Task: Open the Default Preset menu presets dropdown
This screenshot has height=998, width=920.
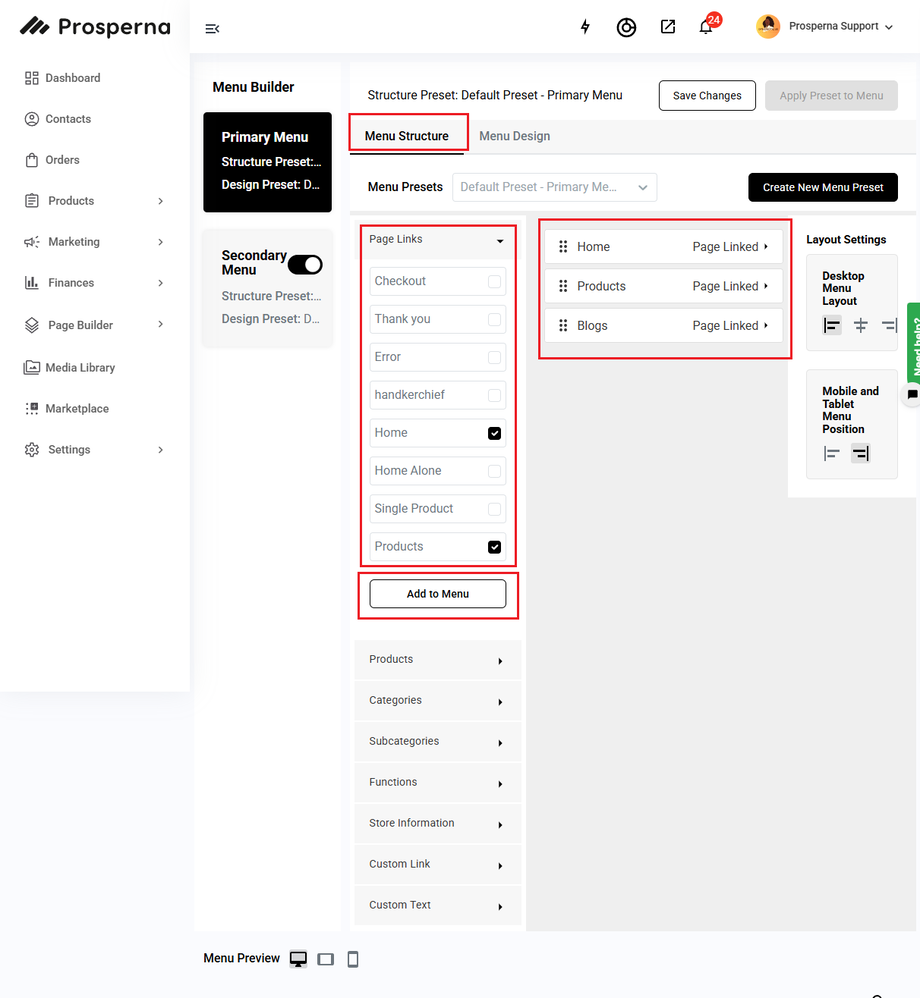Action: pos(554,187)
